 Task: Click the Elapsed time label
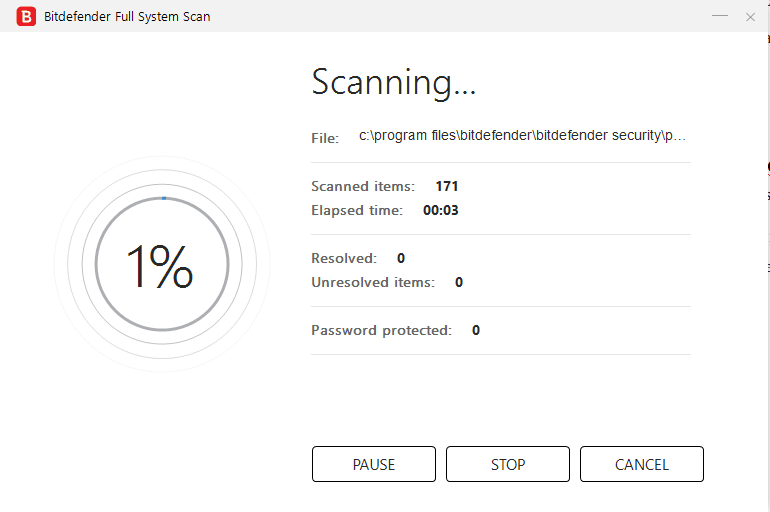click(357, 211)
